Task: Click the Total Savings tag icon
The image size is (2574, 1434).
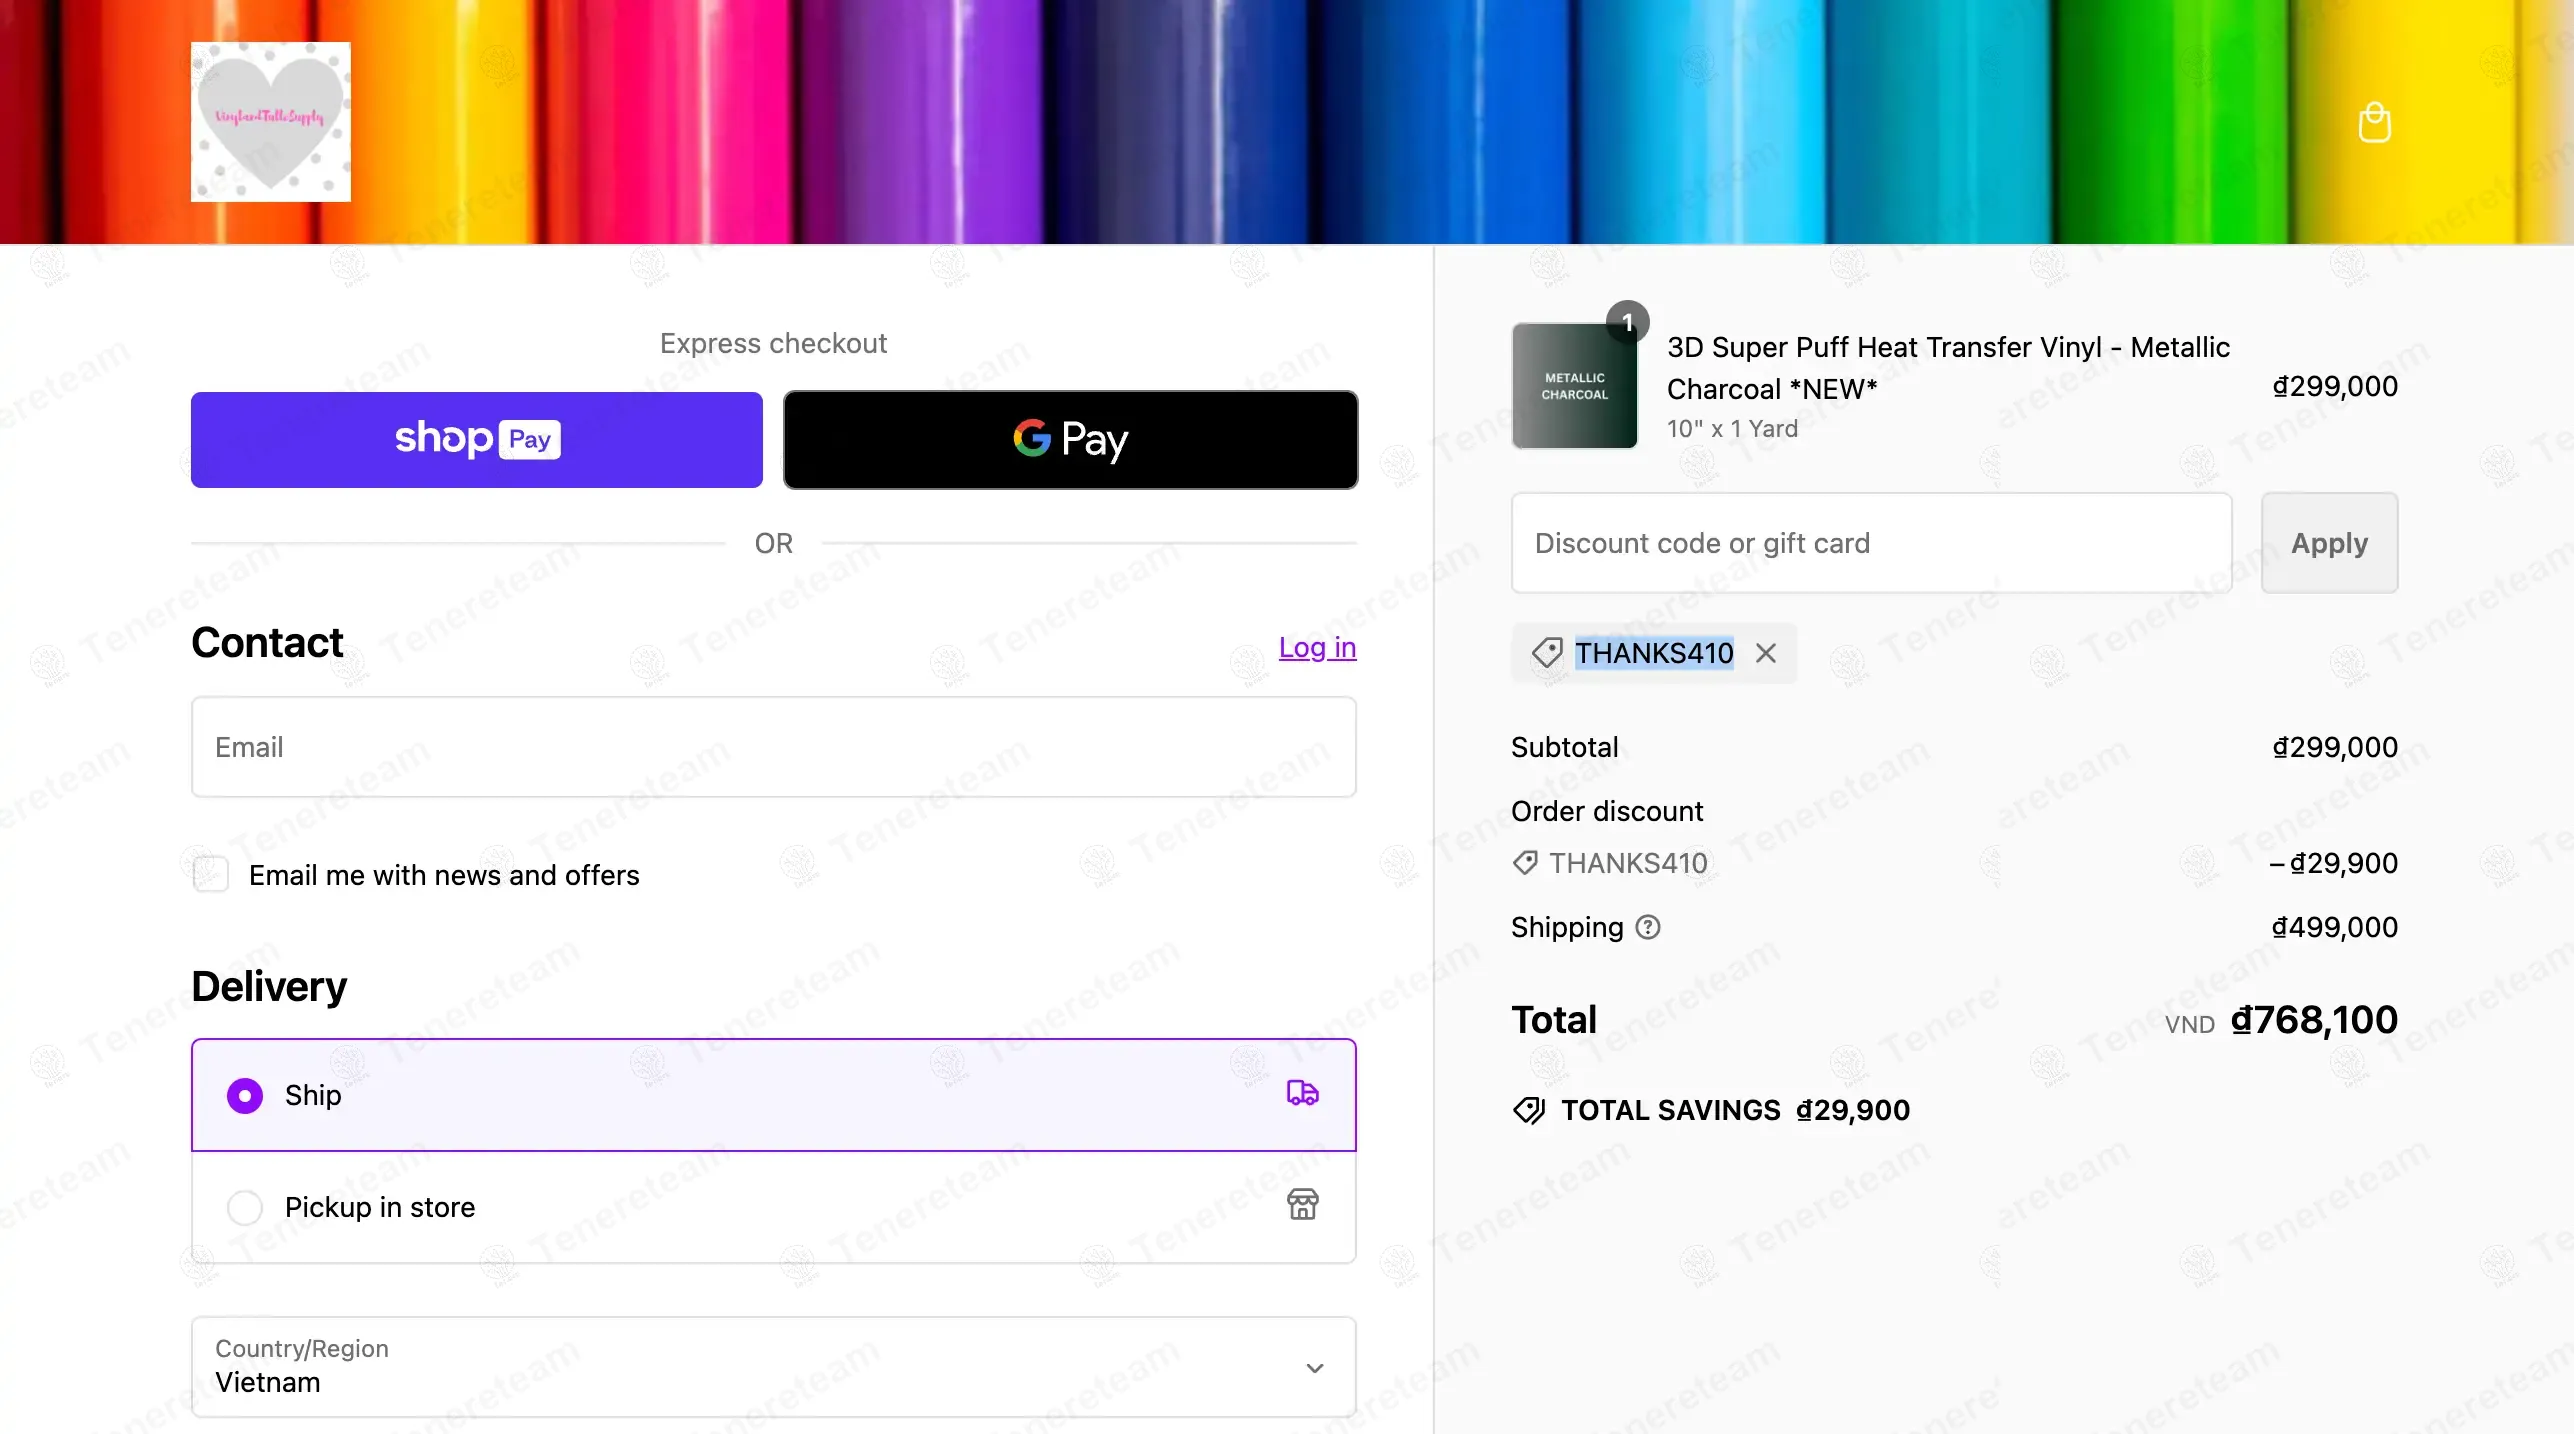Action: pos(1529,1110)
